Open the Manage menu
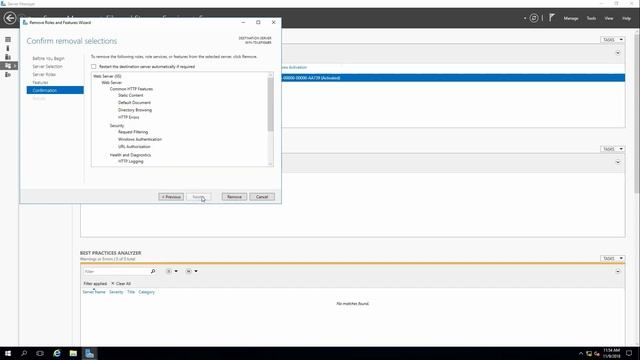The image size is (640, 360). (x=571, y=18)
